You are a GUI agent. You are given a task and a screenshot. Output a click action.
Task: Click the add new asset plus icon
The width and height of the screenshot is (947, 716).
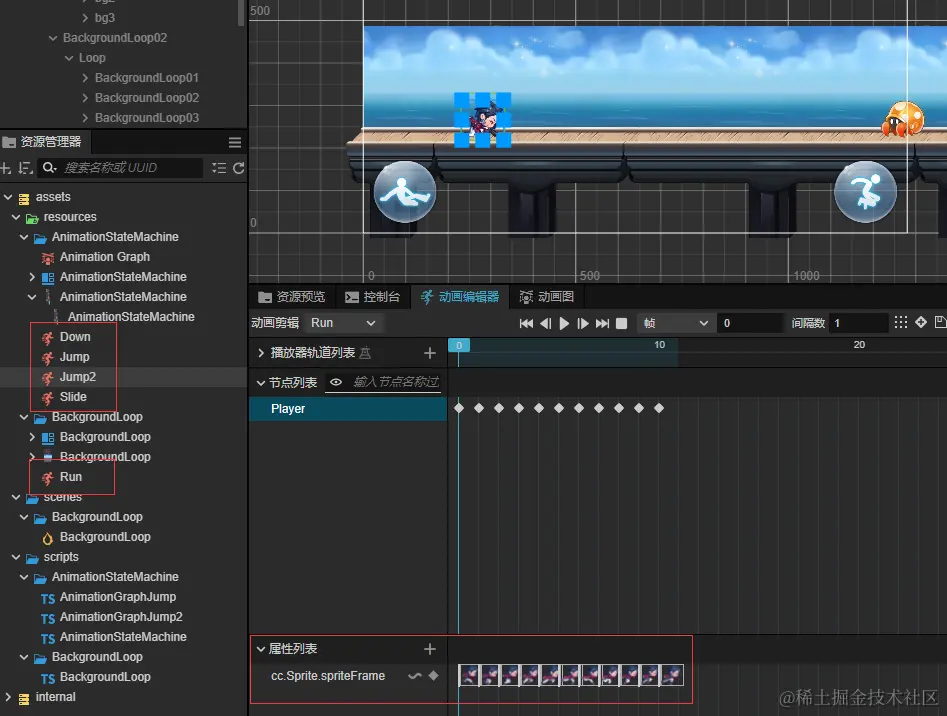[6, 168]
